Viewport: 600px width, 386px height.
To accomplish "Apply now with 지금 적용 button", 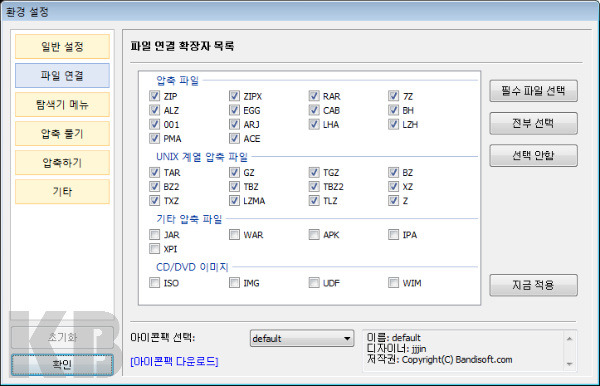I will (533, 285).
